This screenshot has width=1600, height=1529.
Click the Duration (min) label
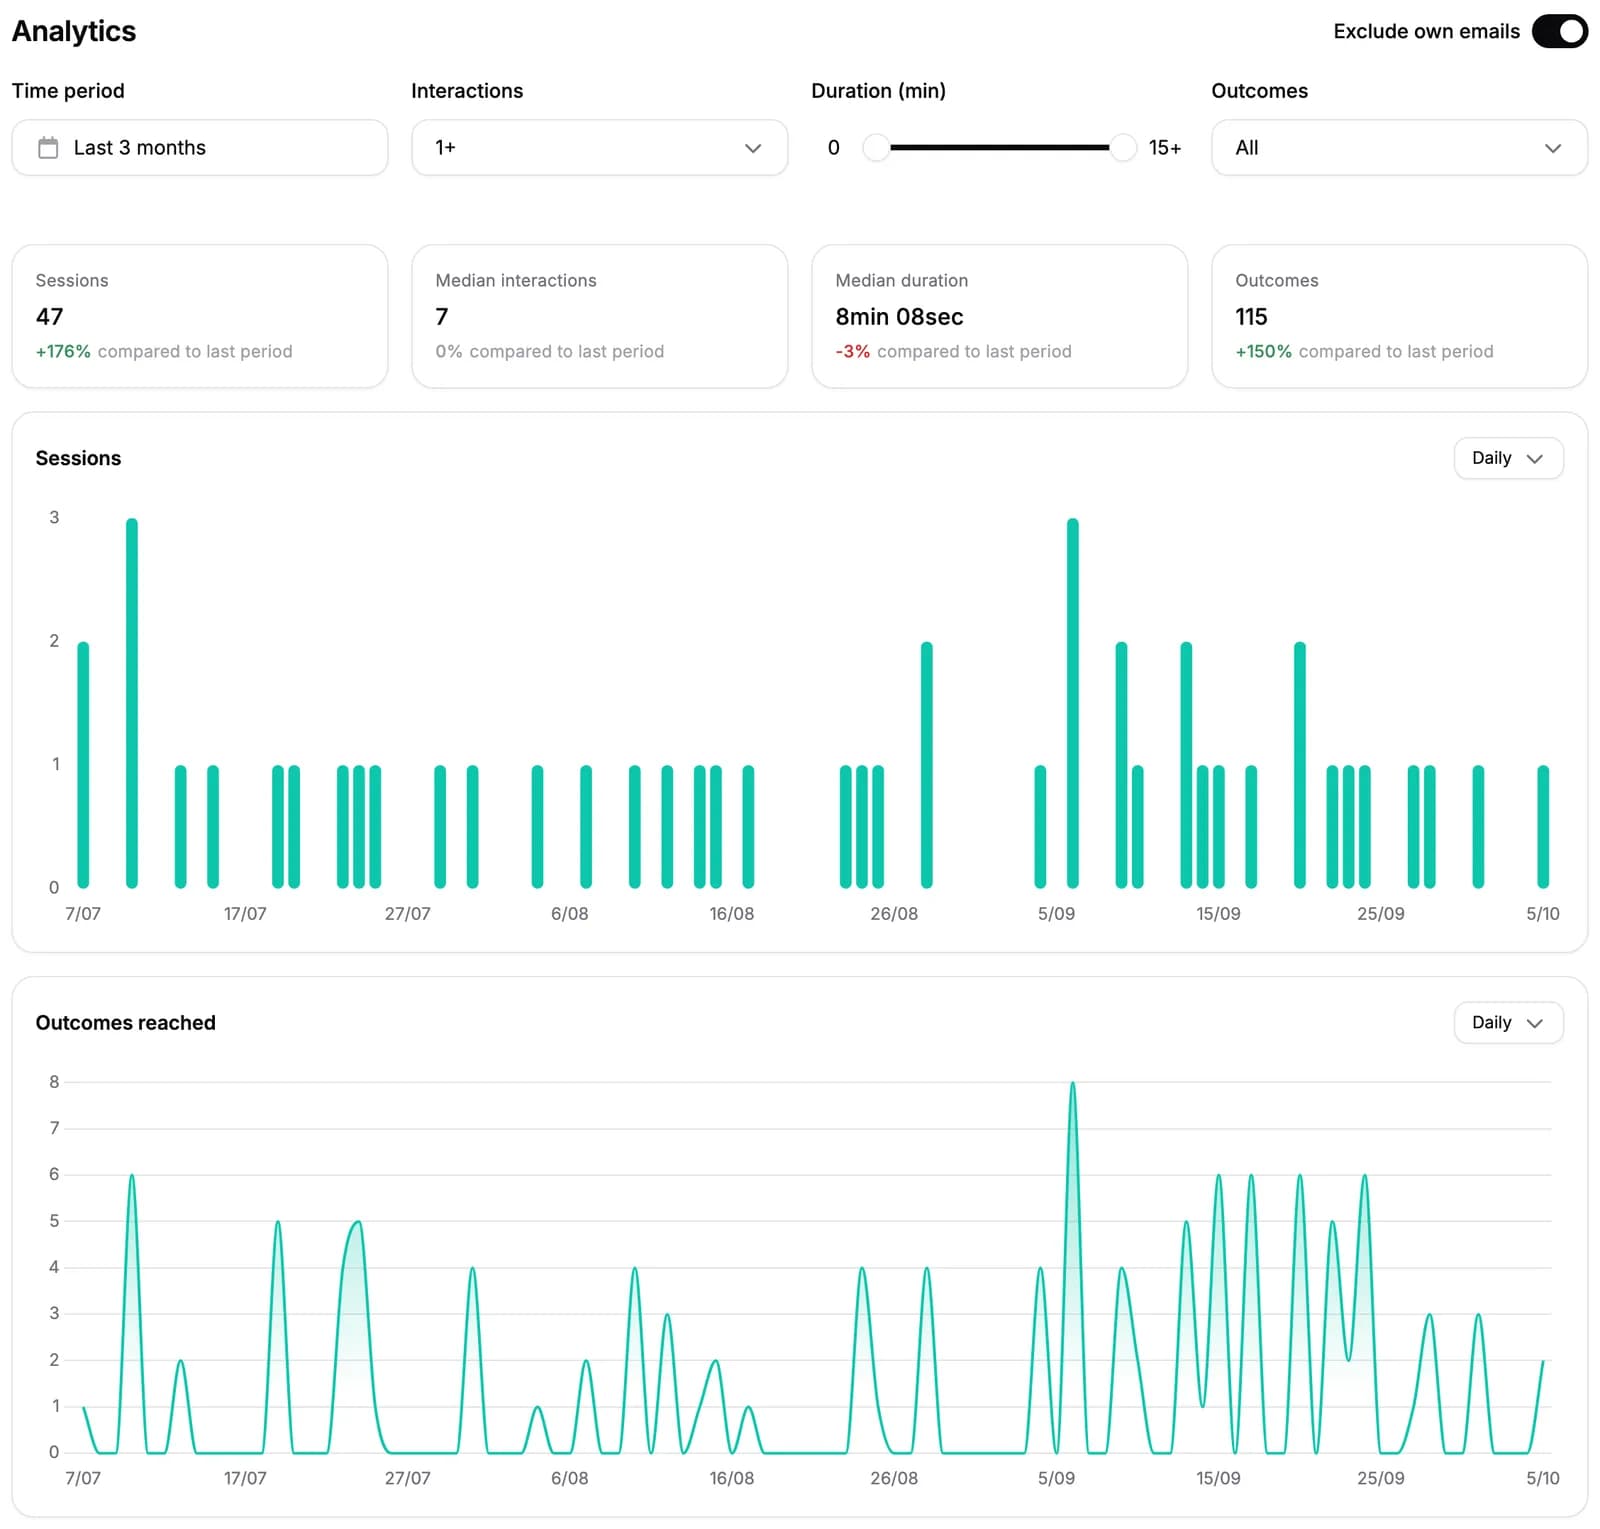tap(878, 91)
